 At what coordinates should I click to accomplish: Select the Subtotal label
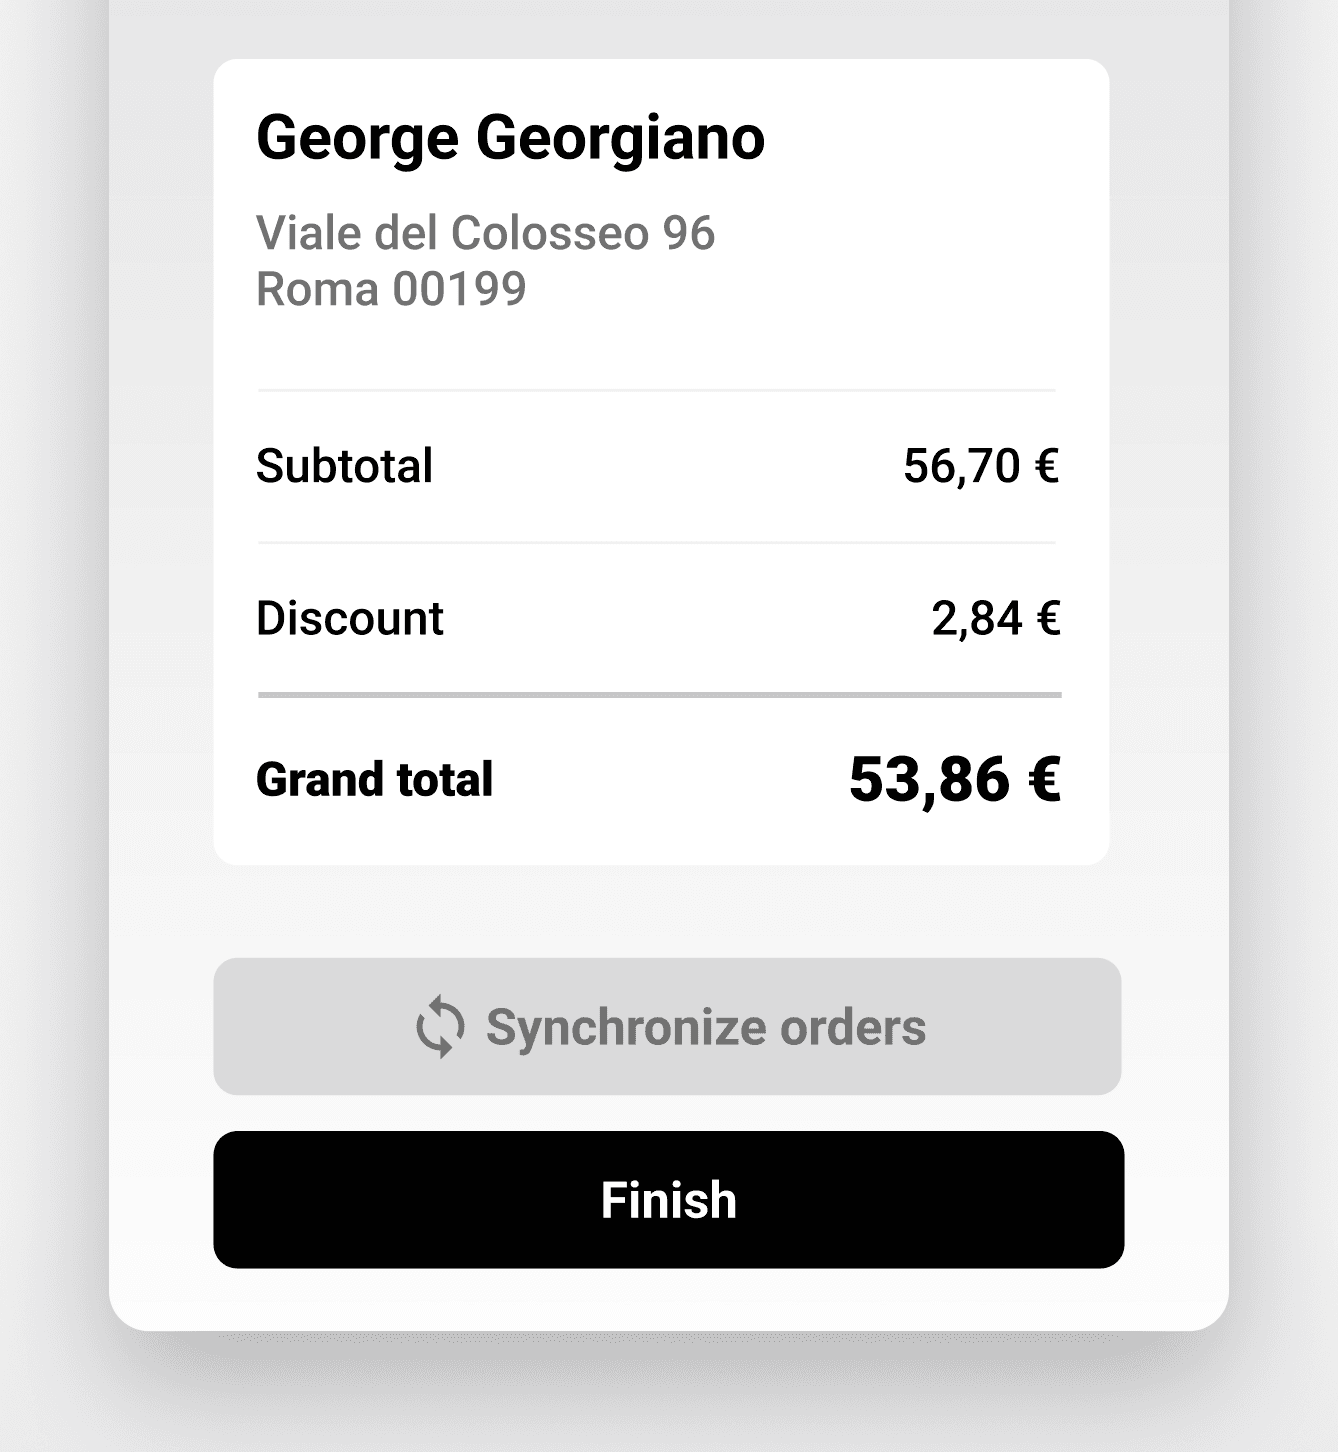click(344, 466)
